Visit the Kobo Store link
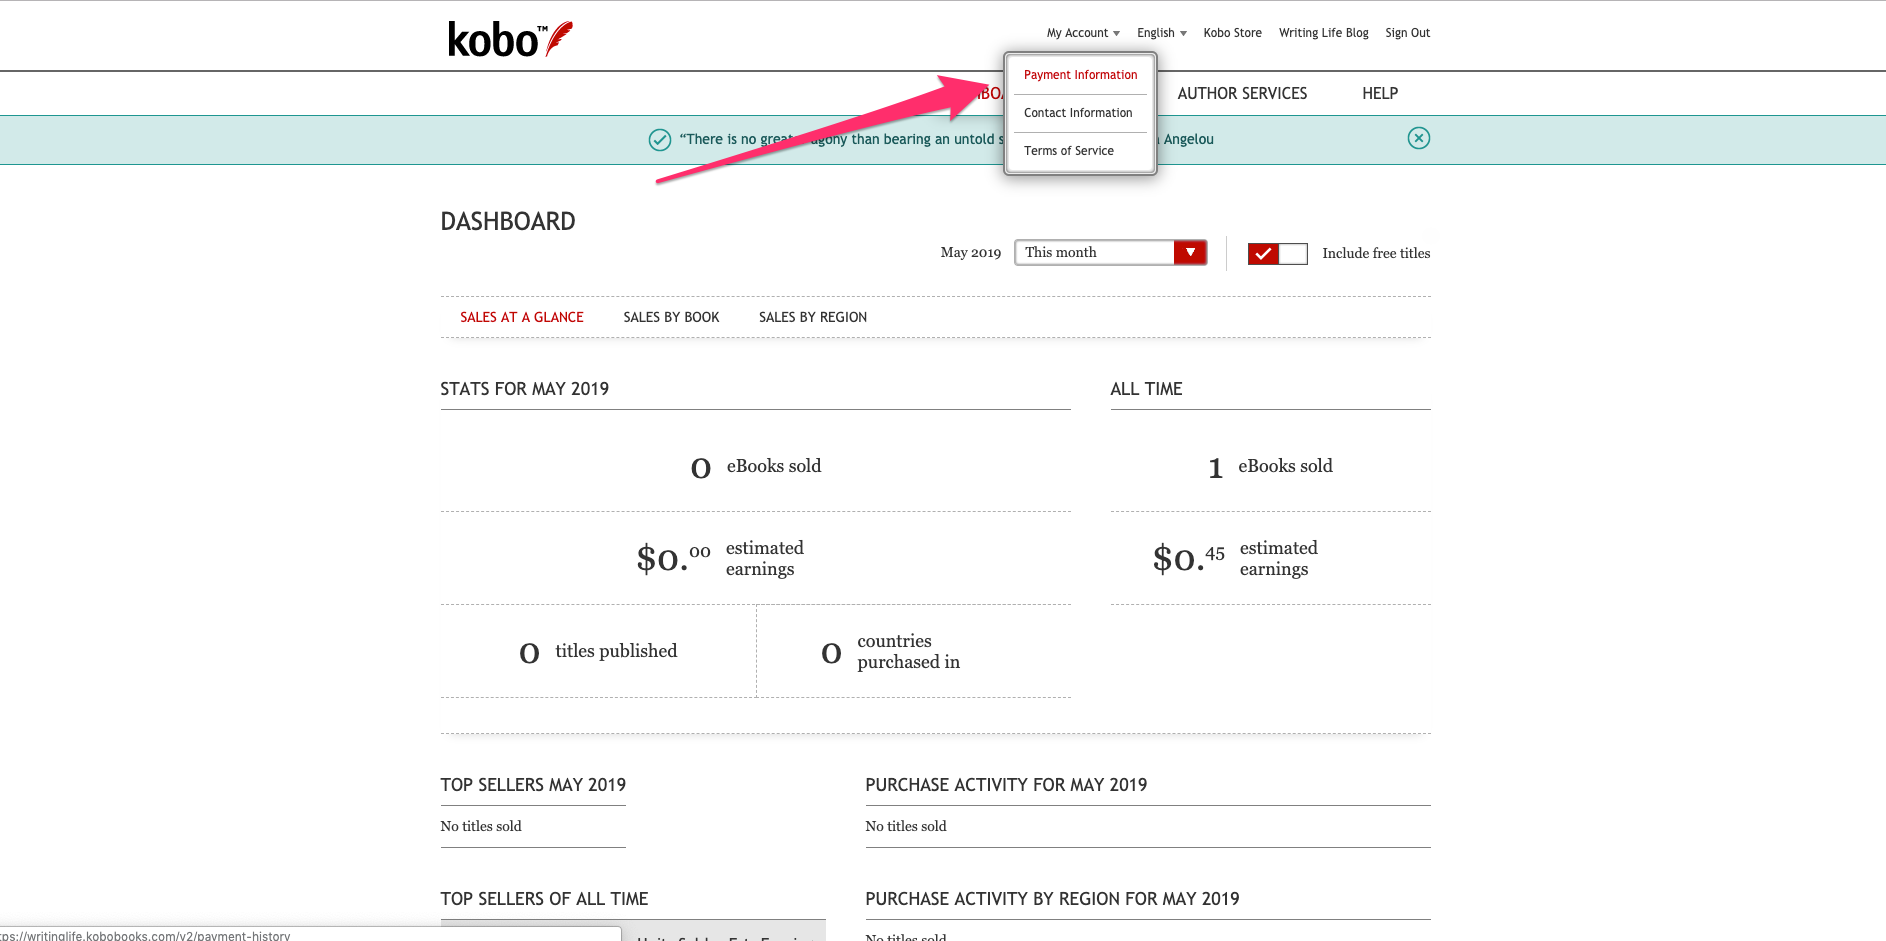The image size is (1886, 941). (x=1232, y=33)
